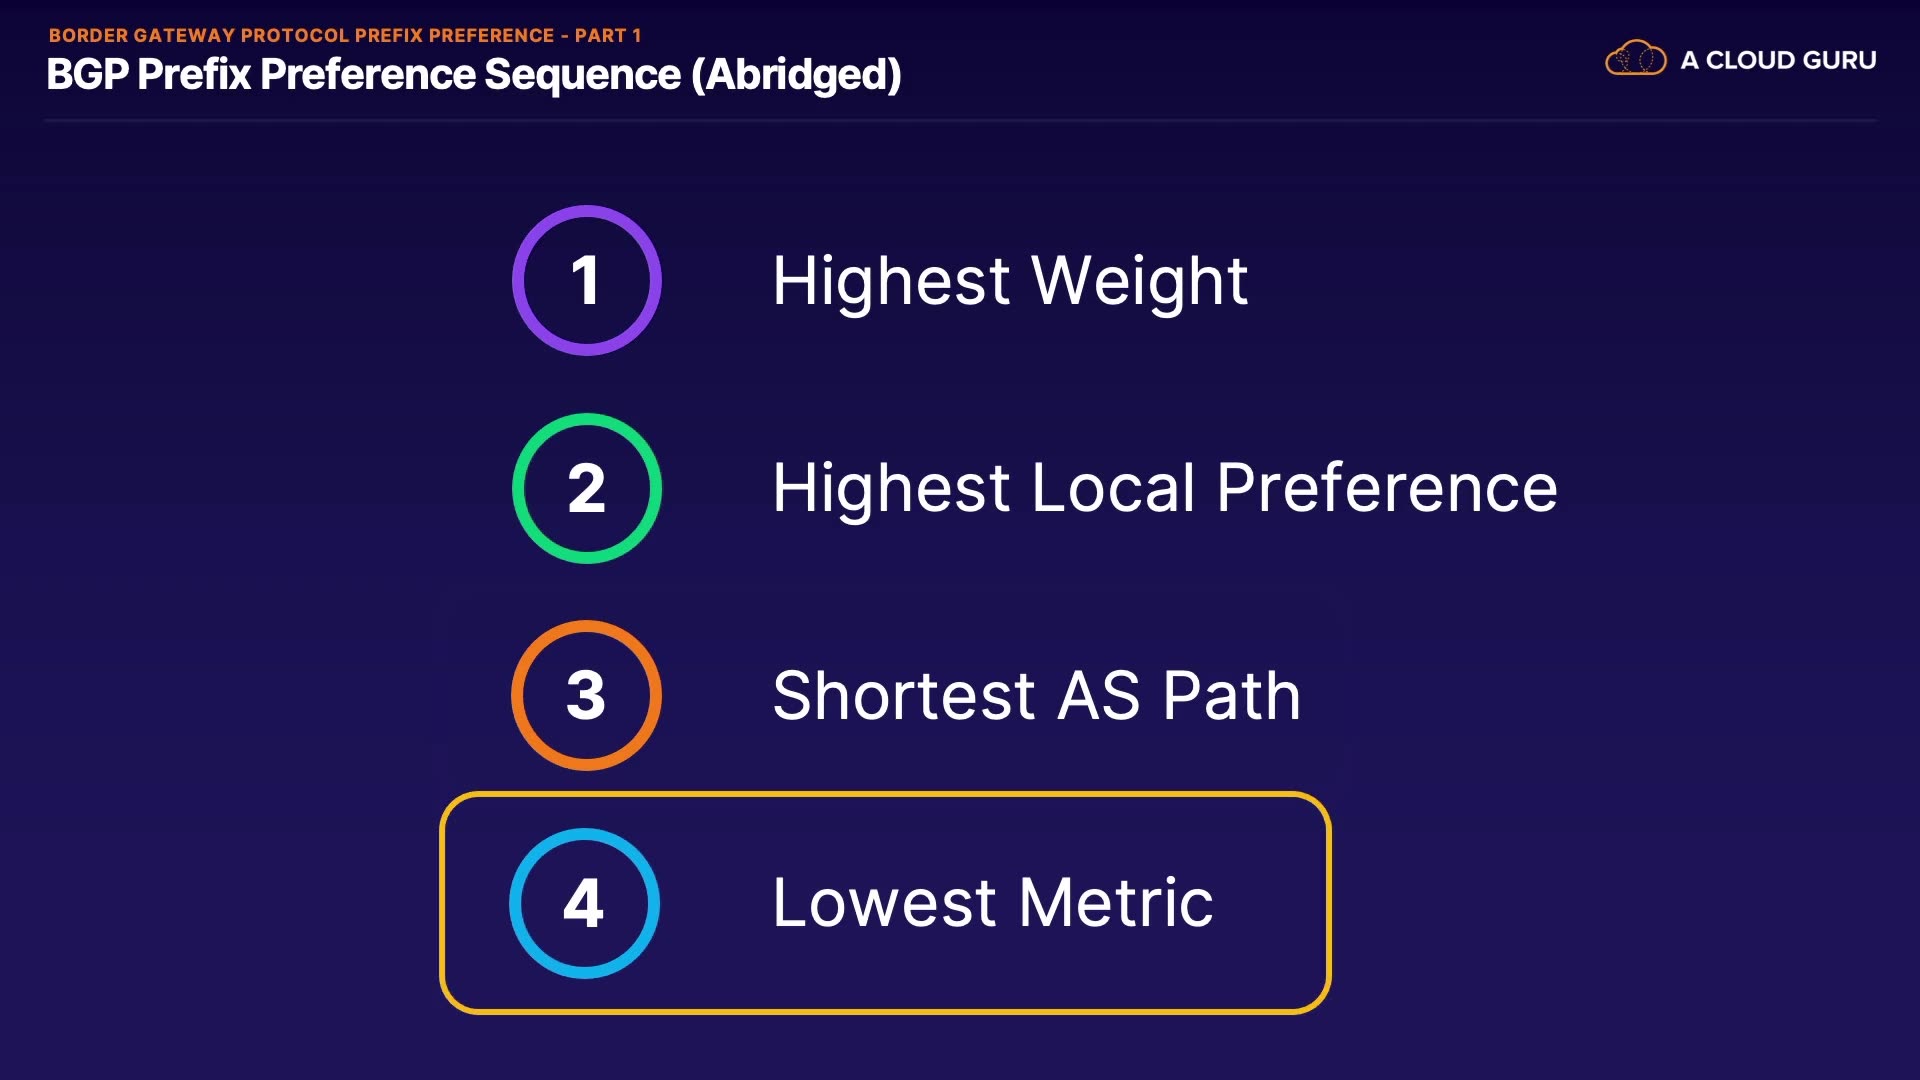Click the orange circle numbered 3
Screen dimensions: 1920x1080
pyautogui.click(x=586, y=695)
